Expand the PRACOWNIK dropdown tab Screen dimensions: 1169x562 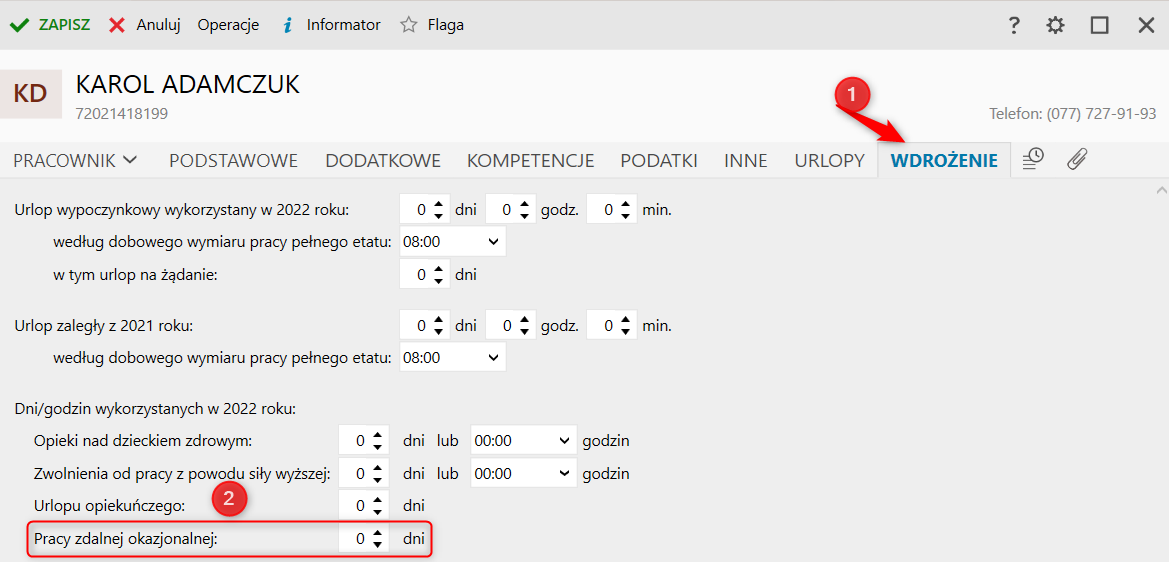pos(75,160)
